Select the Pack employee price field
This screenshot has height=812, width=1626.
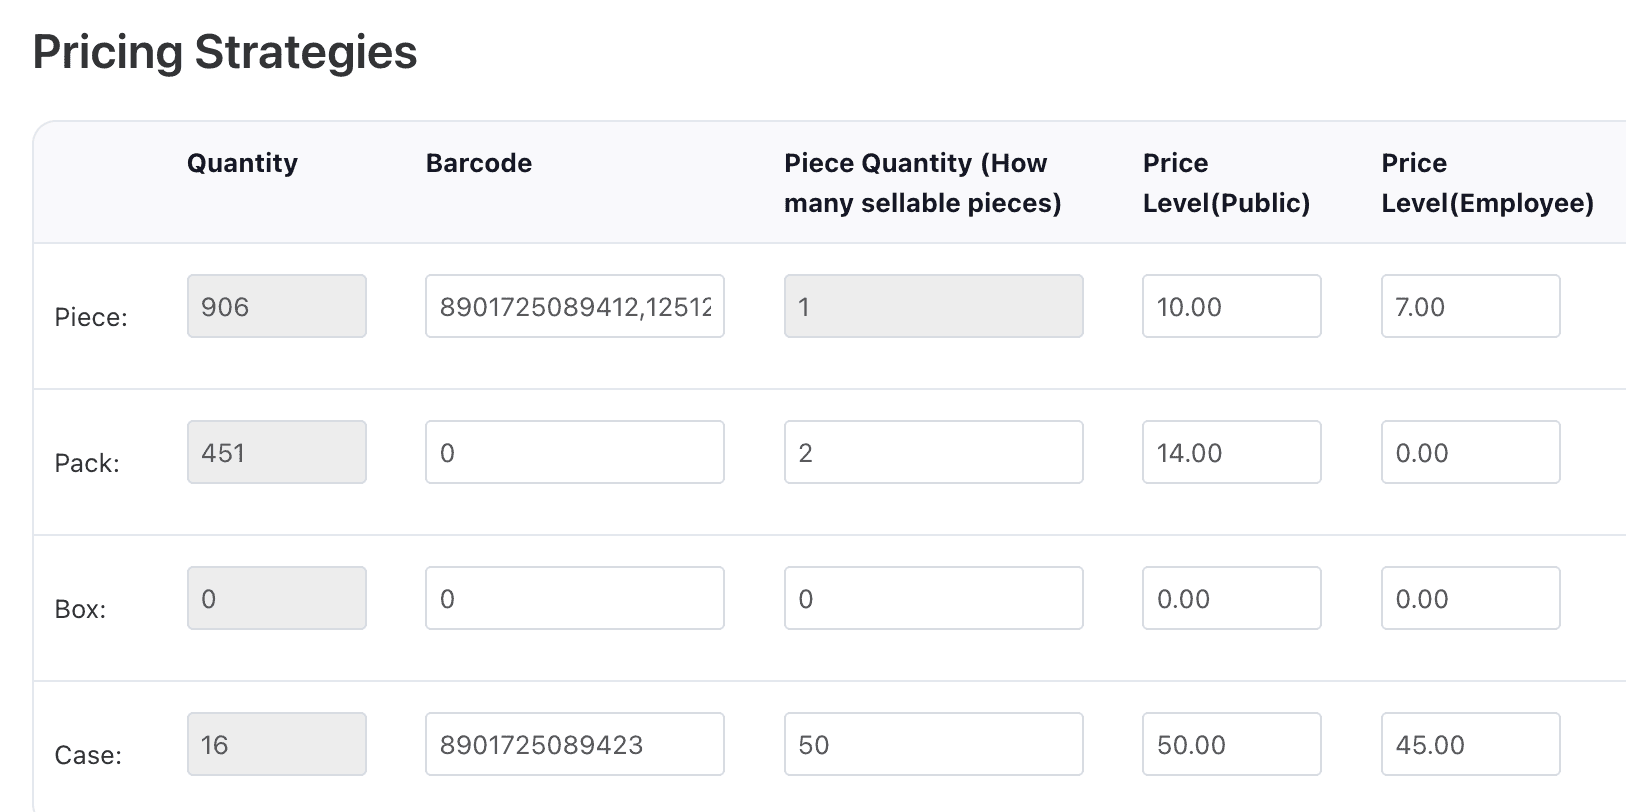coord(1470,452)
